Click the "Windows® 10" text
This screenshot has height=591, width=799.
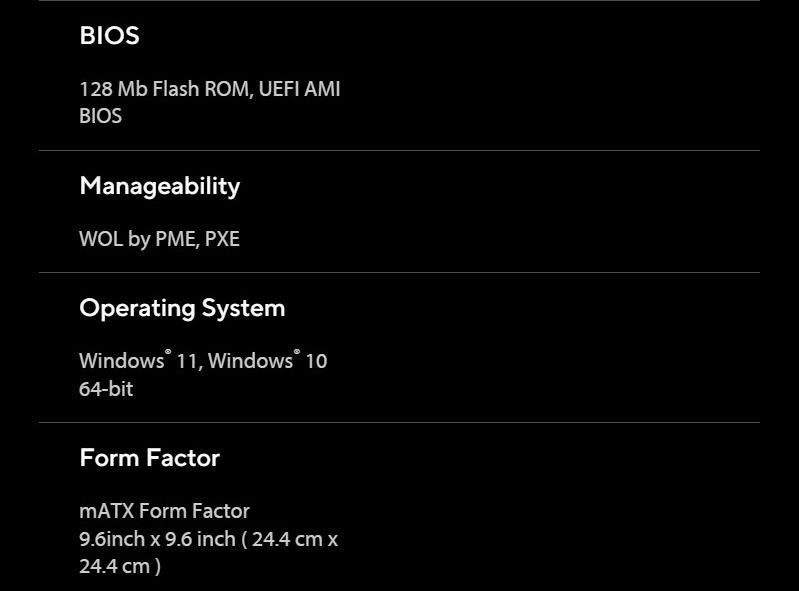tap(267, 361)
